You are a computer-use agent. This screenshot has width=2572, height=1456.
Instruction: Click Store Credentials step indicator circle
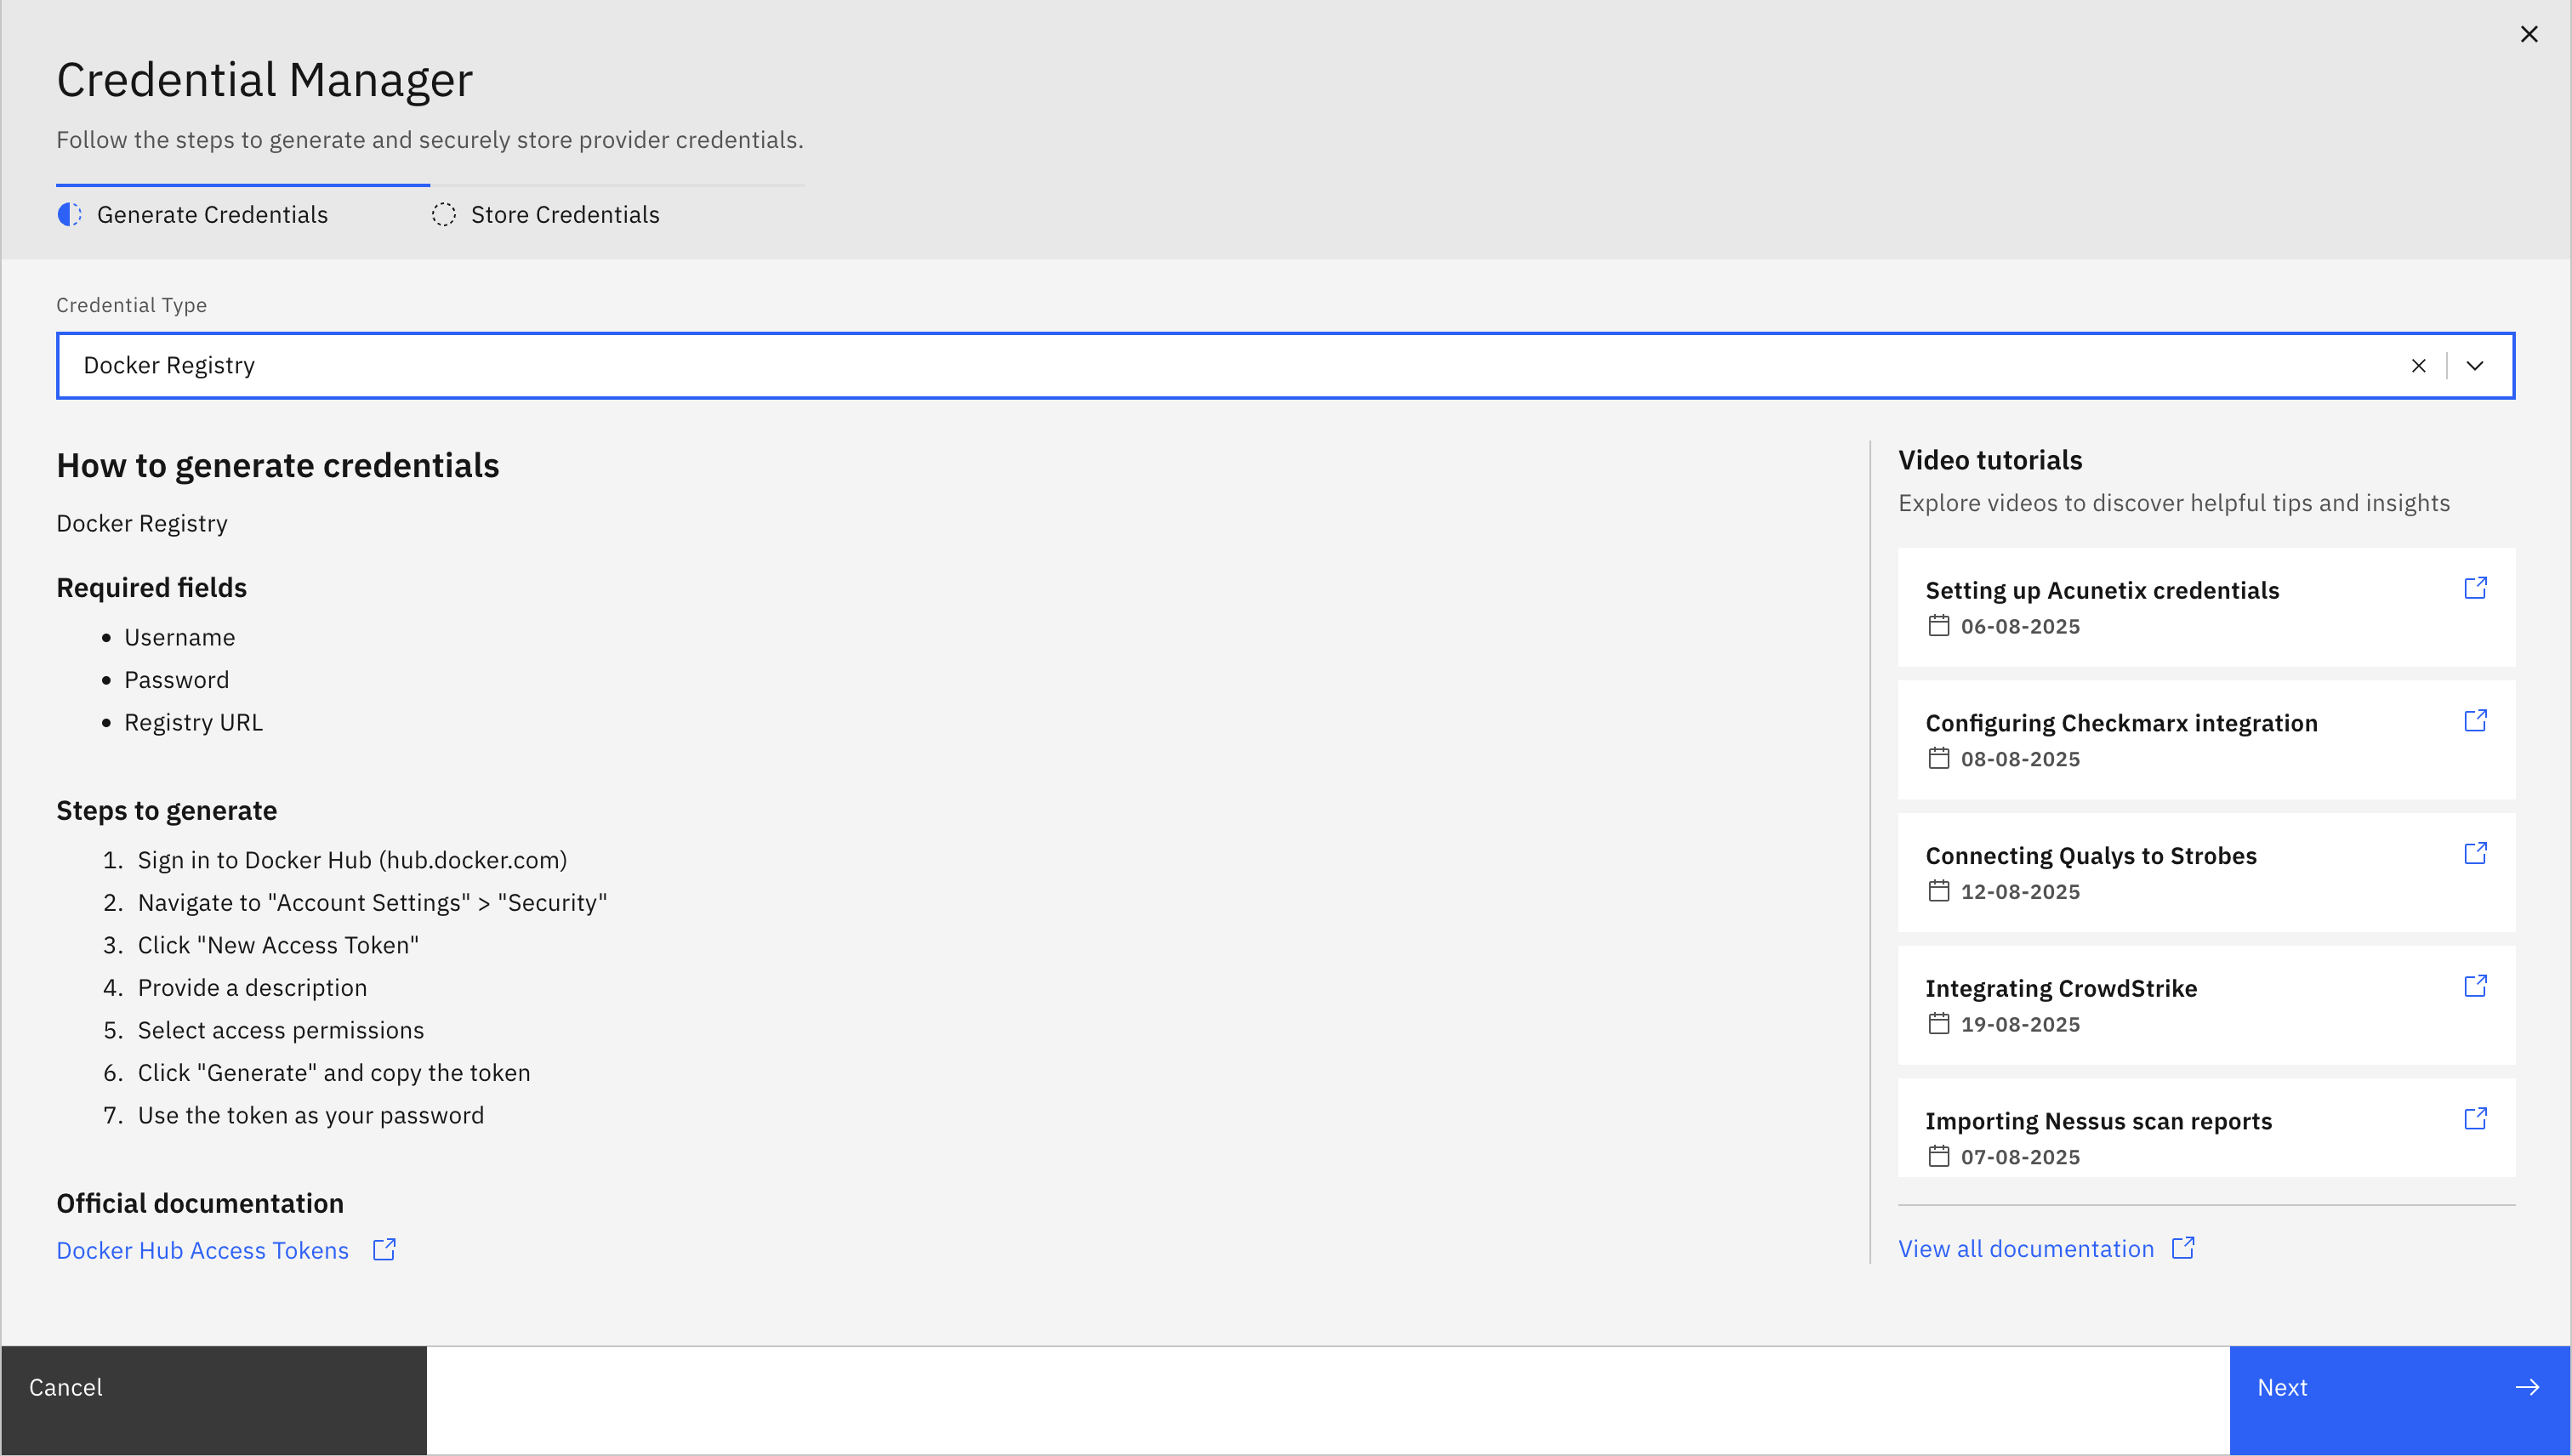click(444, 215)
